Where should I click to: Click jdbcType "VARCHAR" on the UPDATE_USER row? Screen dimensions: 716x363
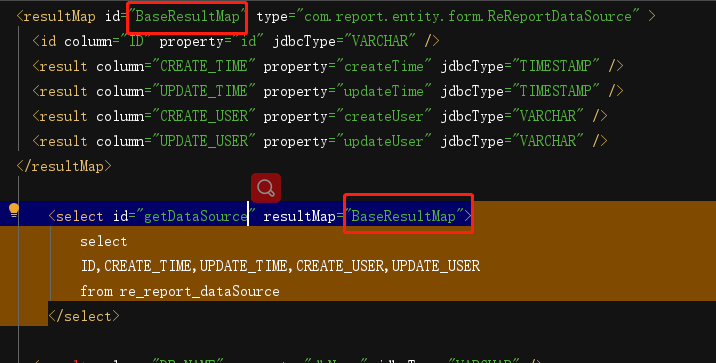pos(548,141)
